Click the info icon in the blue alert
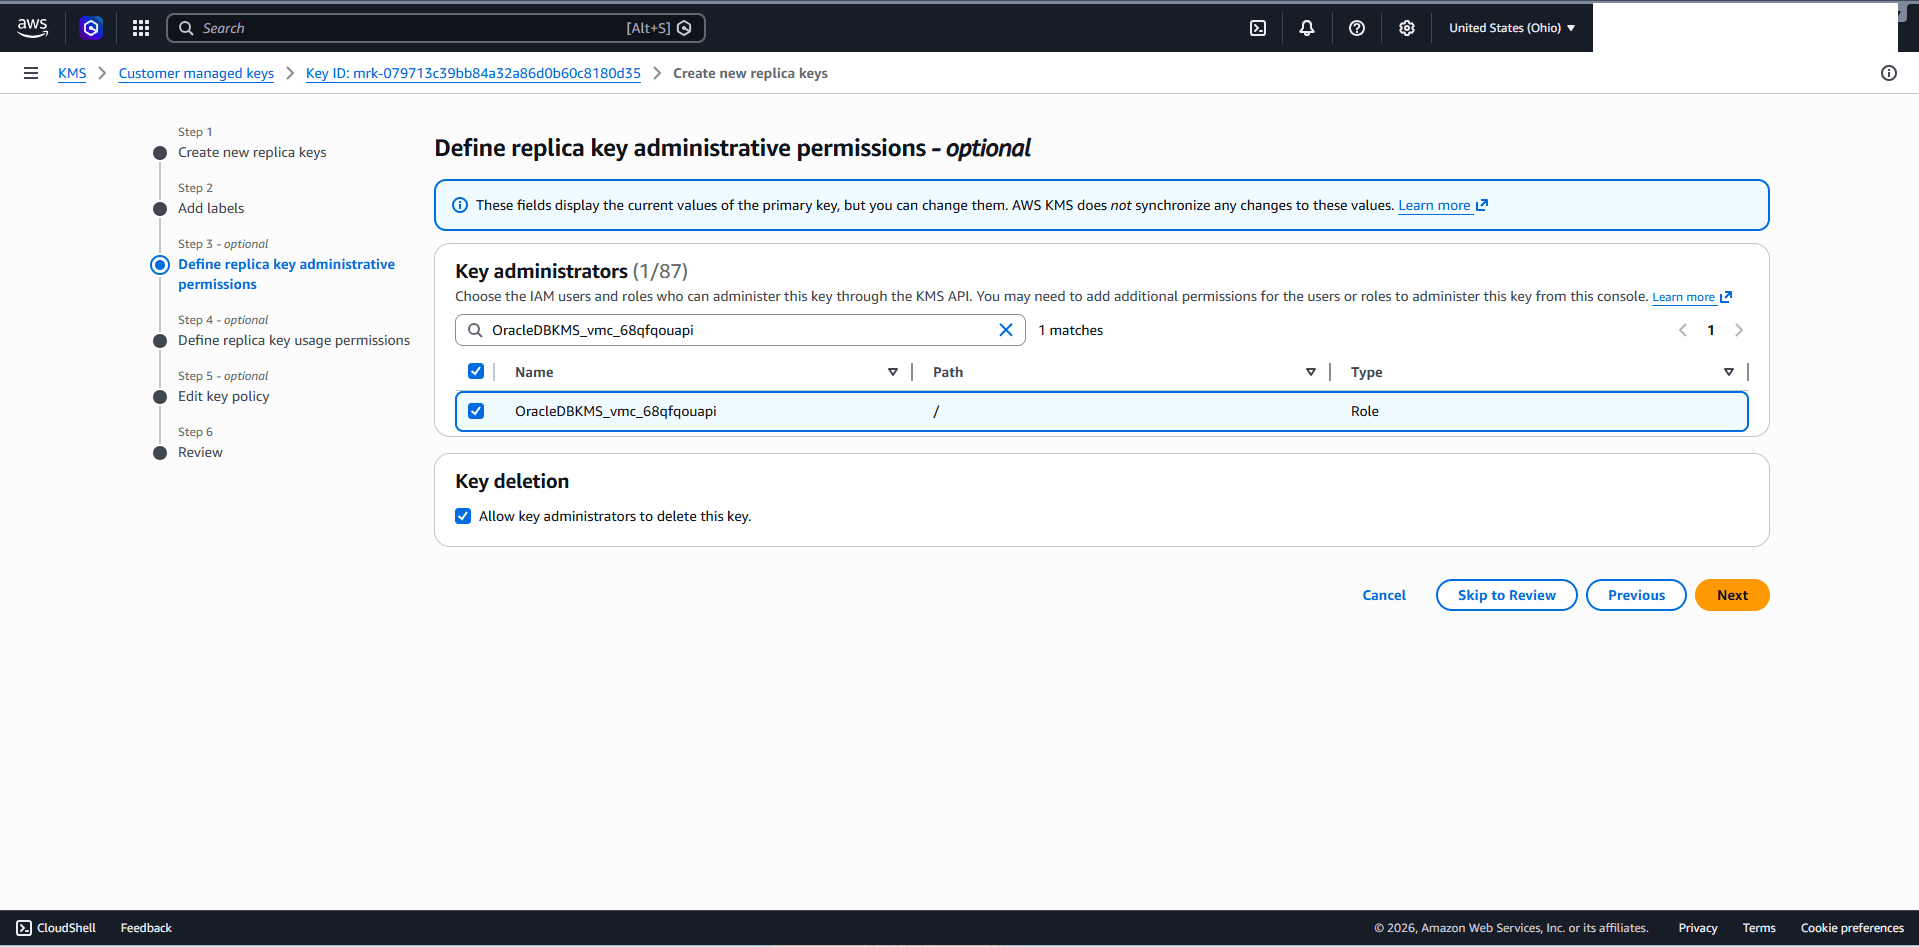 pos(460,205)
